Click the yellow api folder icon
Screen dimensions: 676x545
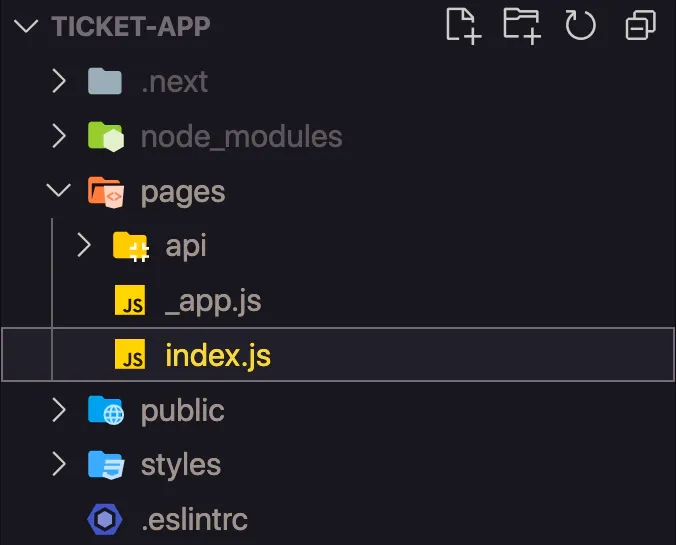[131, 247]
